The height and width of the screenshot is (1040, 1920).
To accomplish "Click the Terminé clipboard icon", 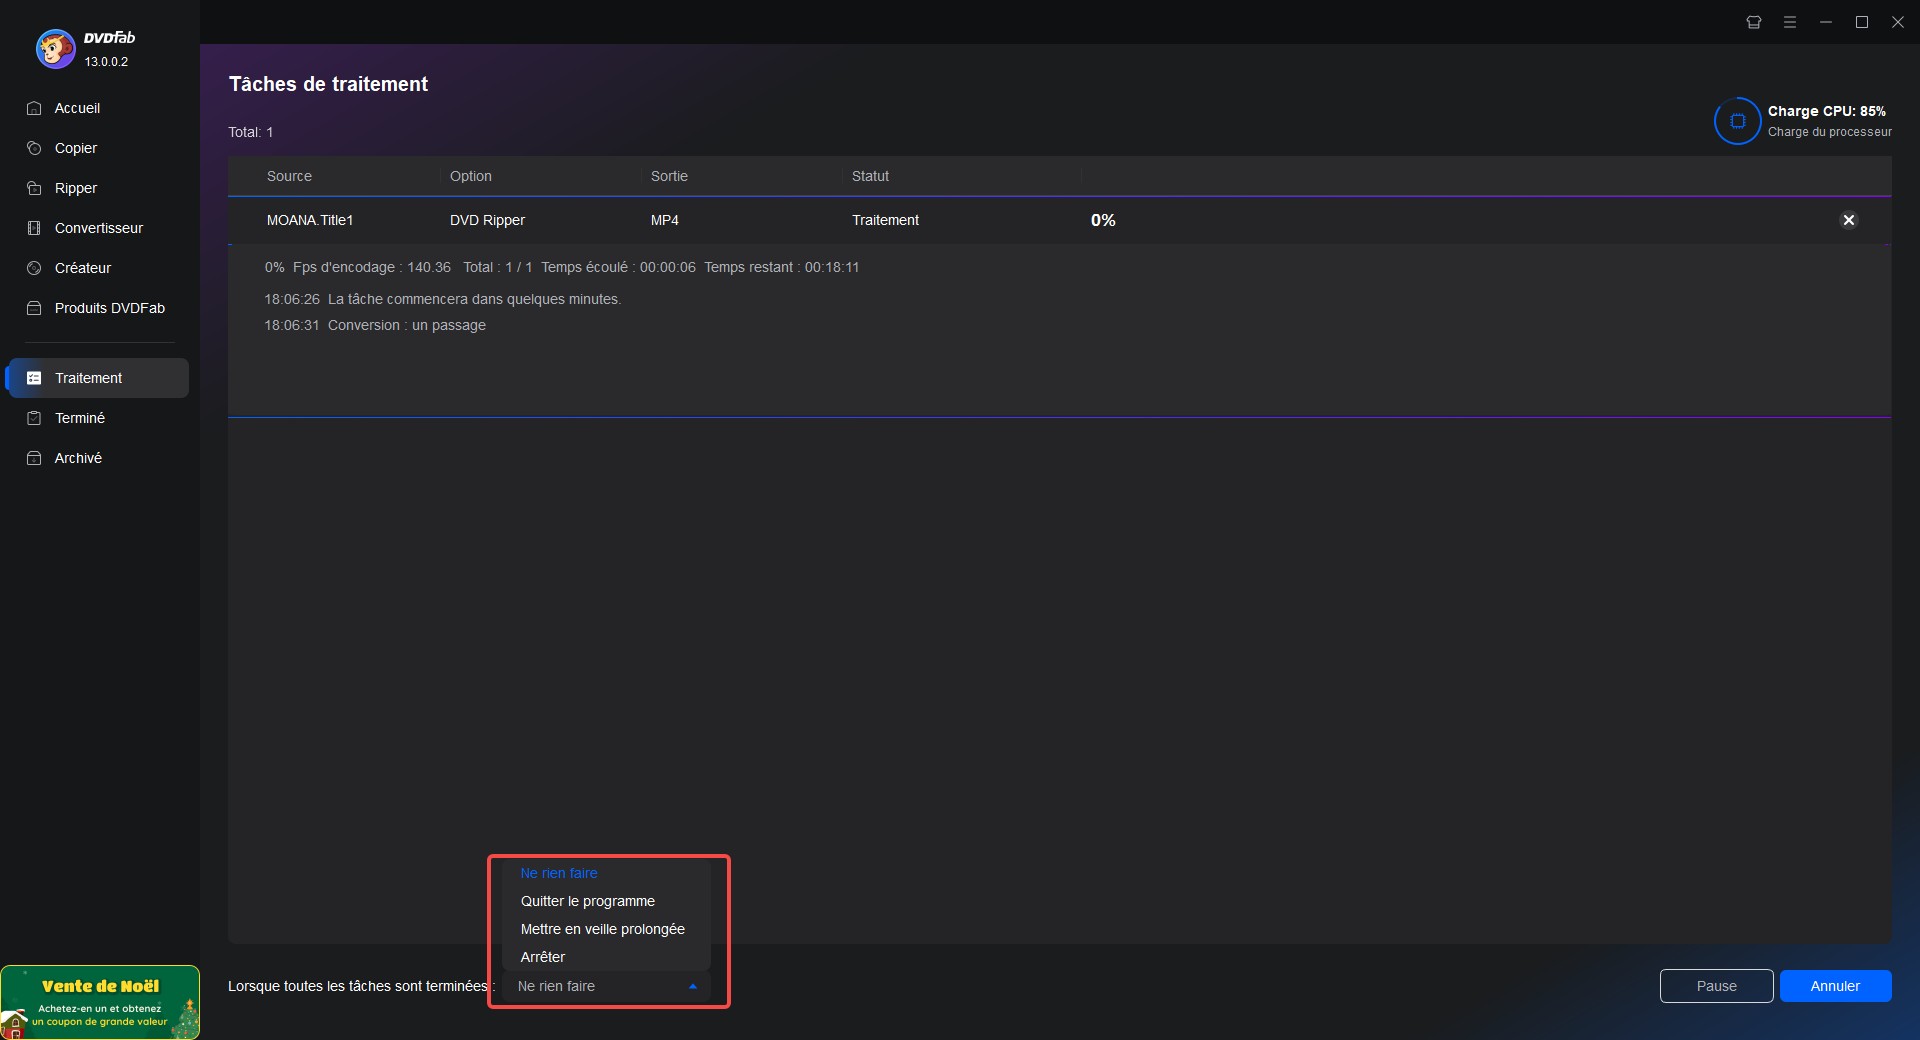I will point(34,418).
